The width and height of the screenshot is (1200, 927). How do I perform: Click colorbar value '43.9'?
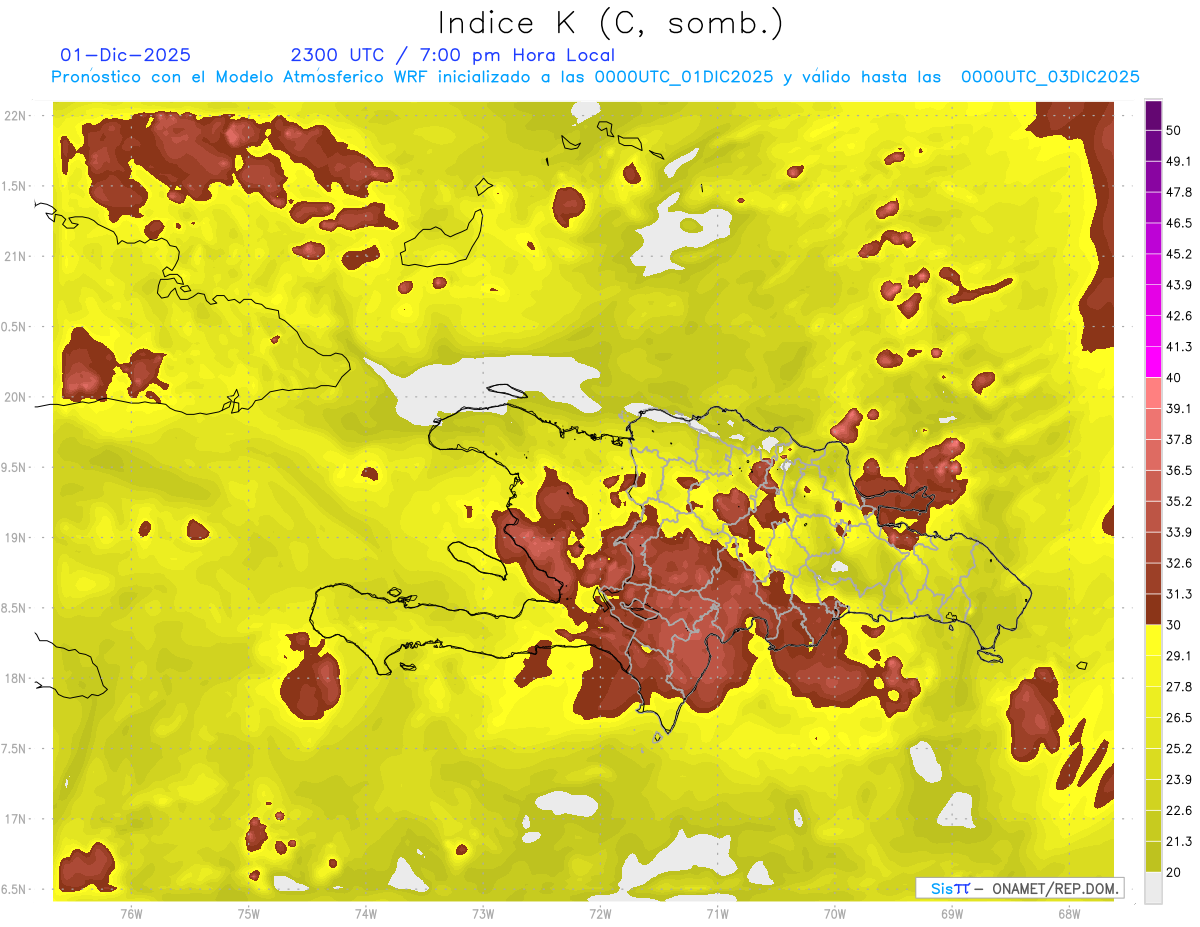click(1179, 285)
